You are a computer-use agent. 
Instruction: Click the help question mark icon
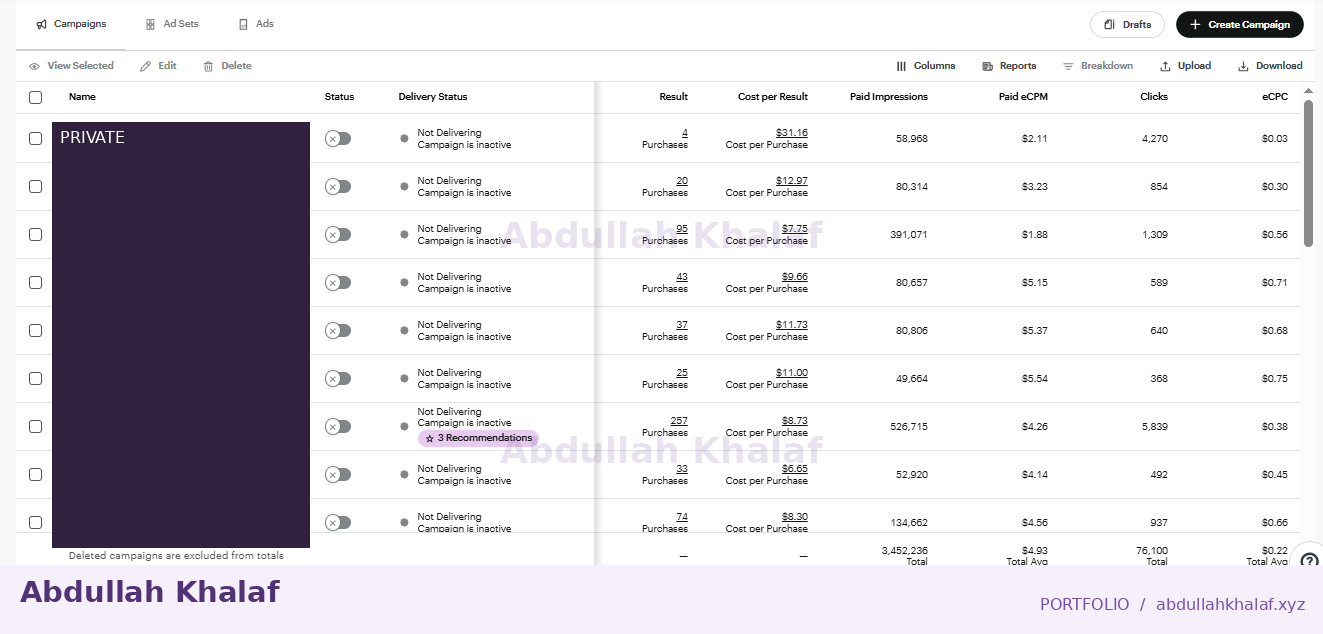click(x=1308, y=560)
